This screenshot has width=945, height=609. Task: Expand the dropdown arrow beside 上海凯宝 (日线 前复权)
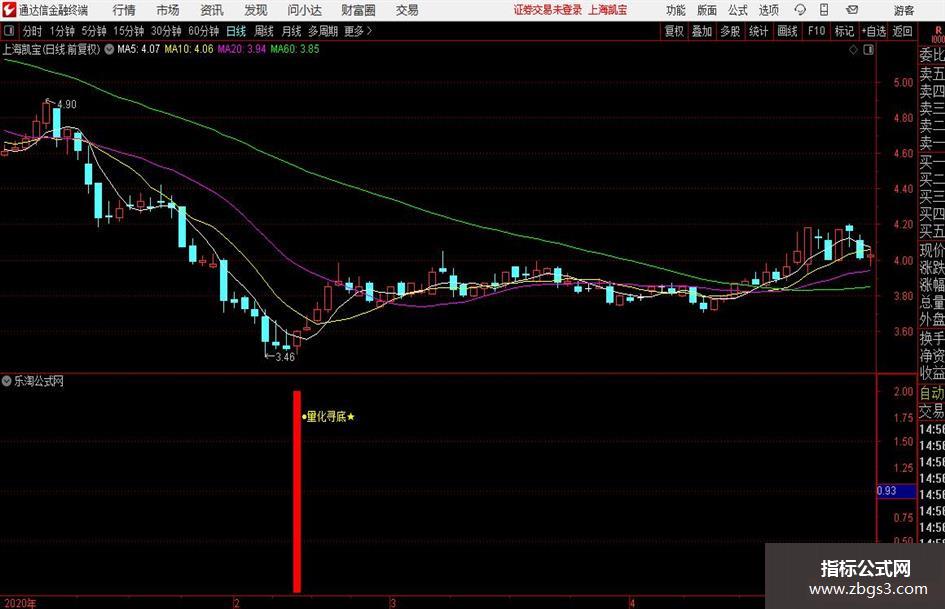pyautogui.click(x=109, y=49)
